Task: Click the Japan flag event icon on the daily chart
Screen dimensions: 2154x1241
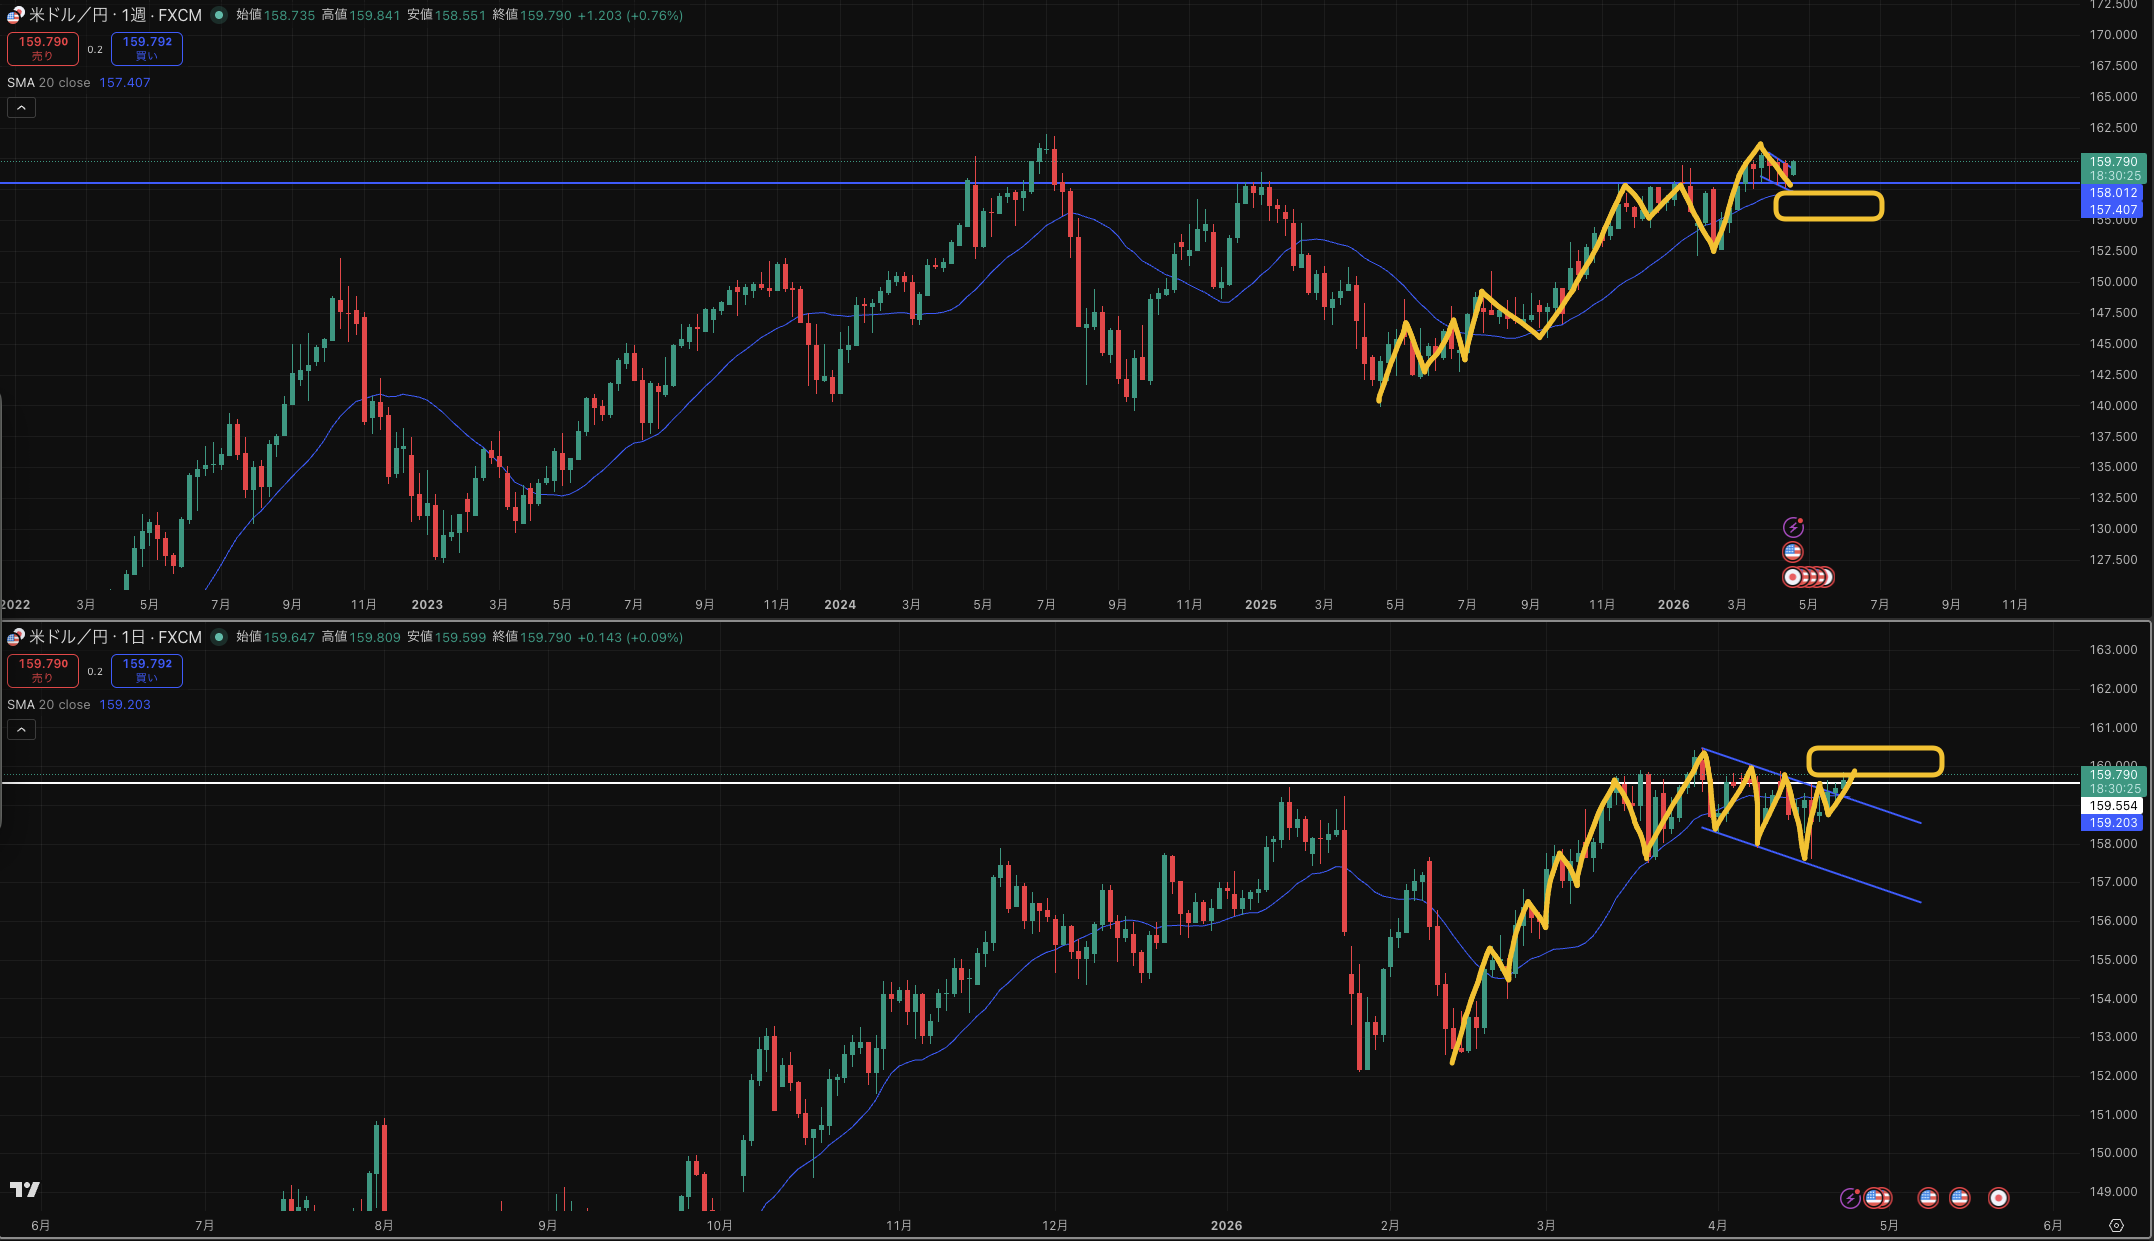Action: click(x=1998, y=1198)
